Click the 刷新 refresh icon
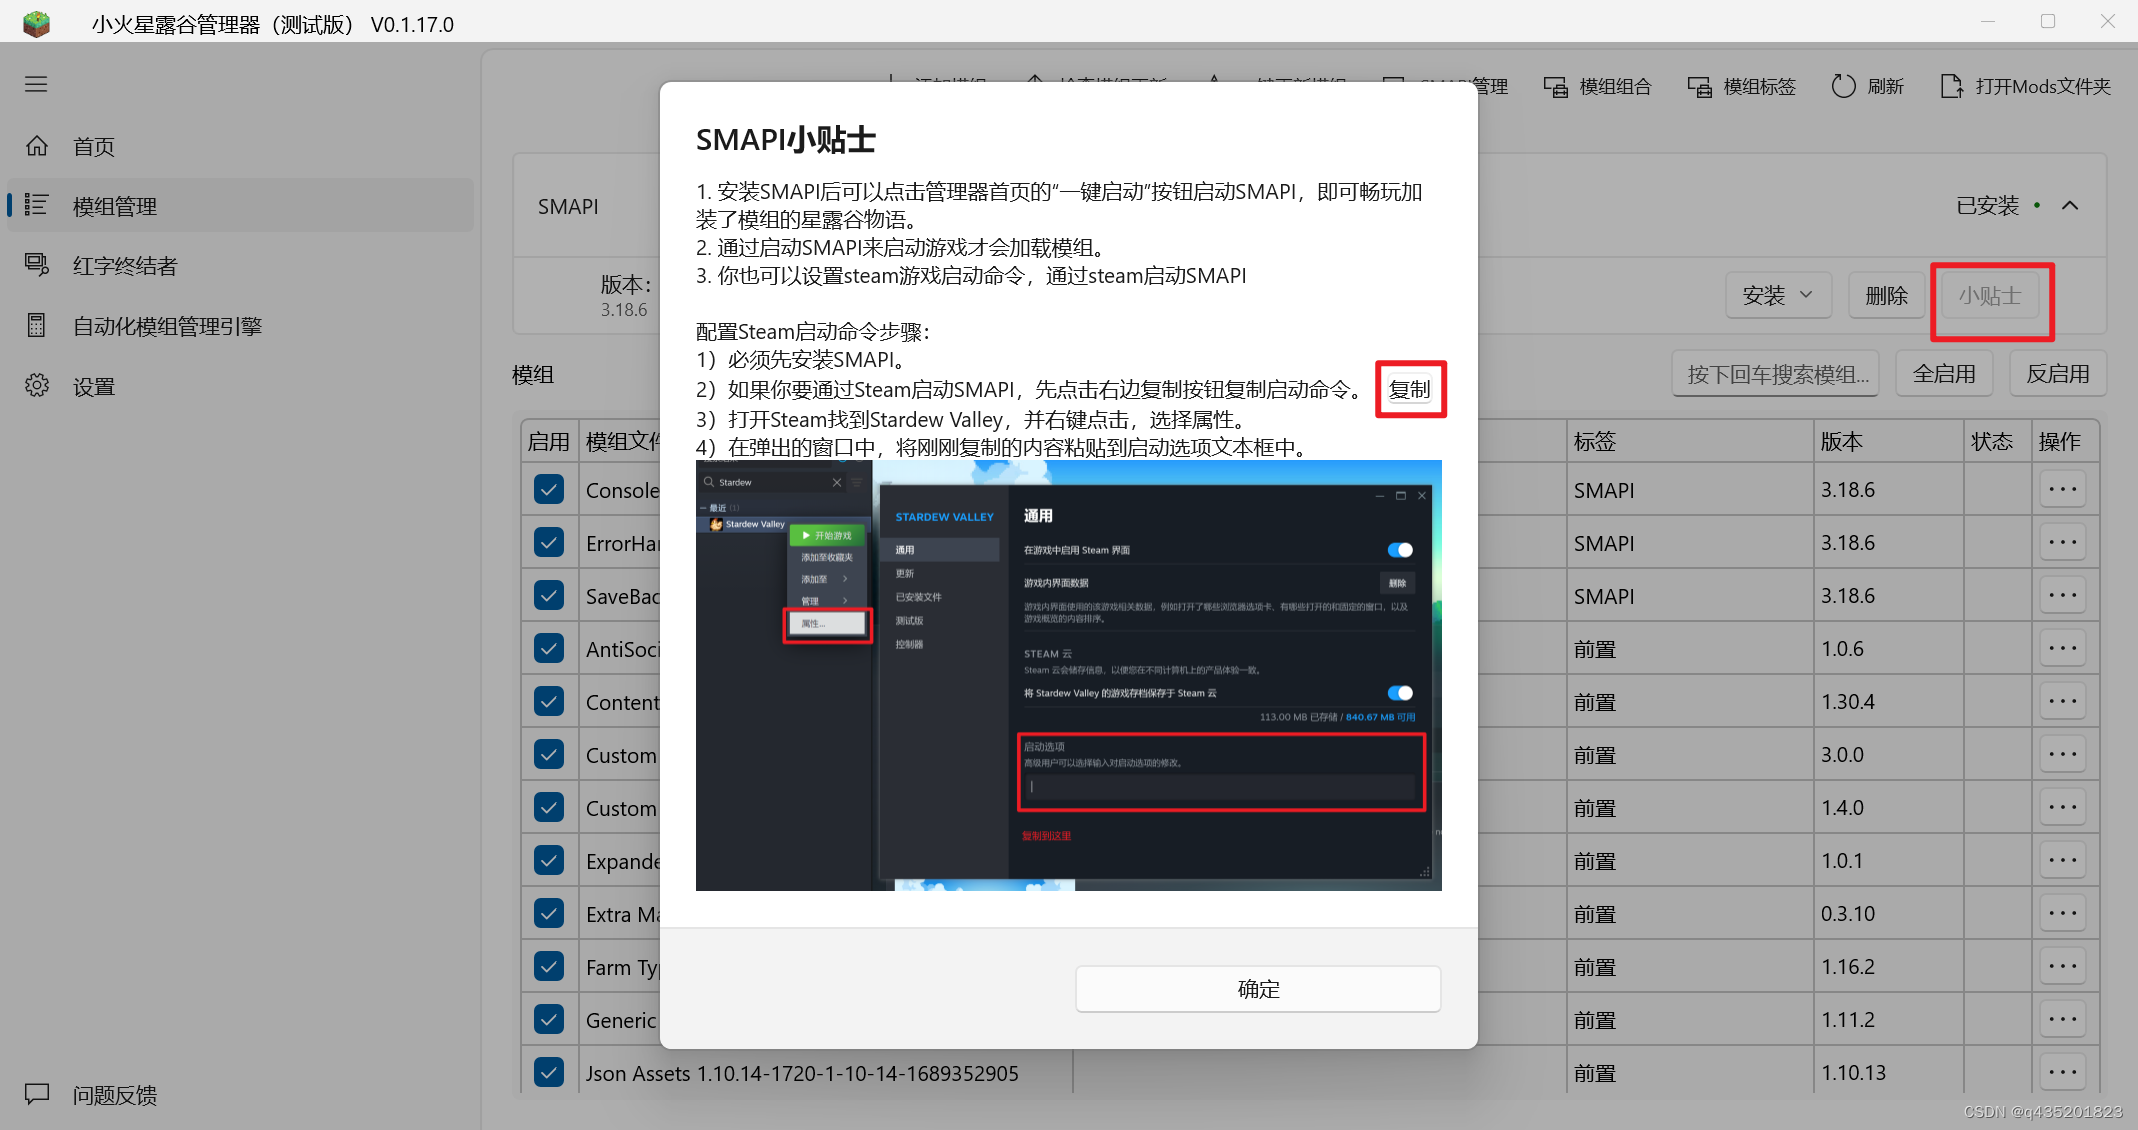This screenshot has height=1130, width=2138. tap(1843, 87)
